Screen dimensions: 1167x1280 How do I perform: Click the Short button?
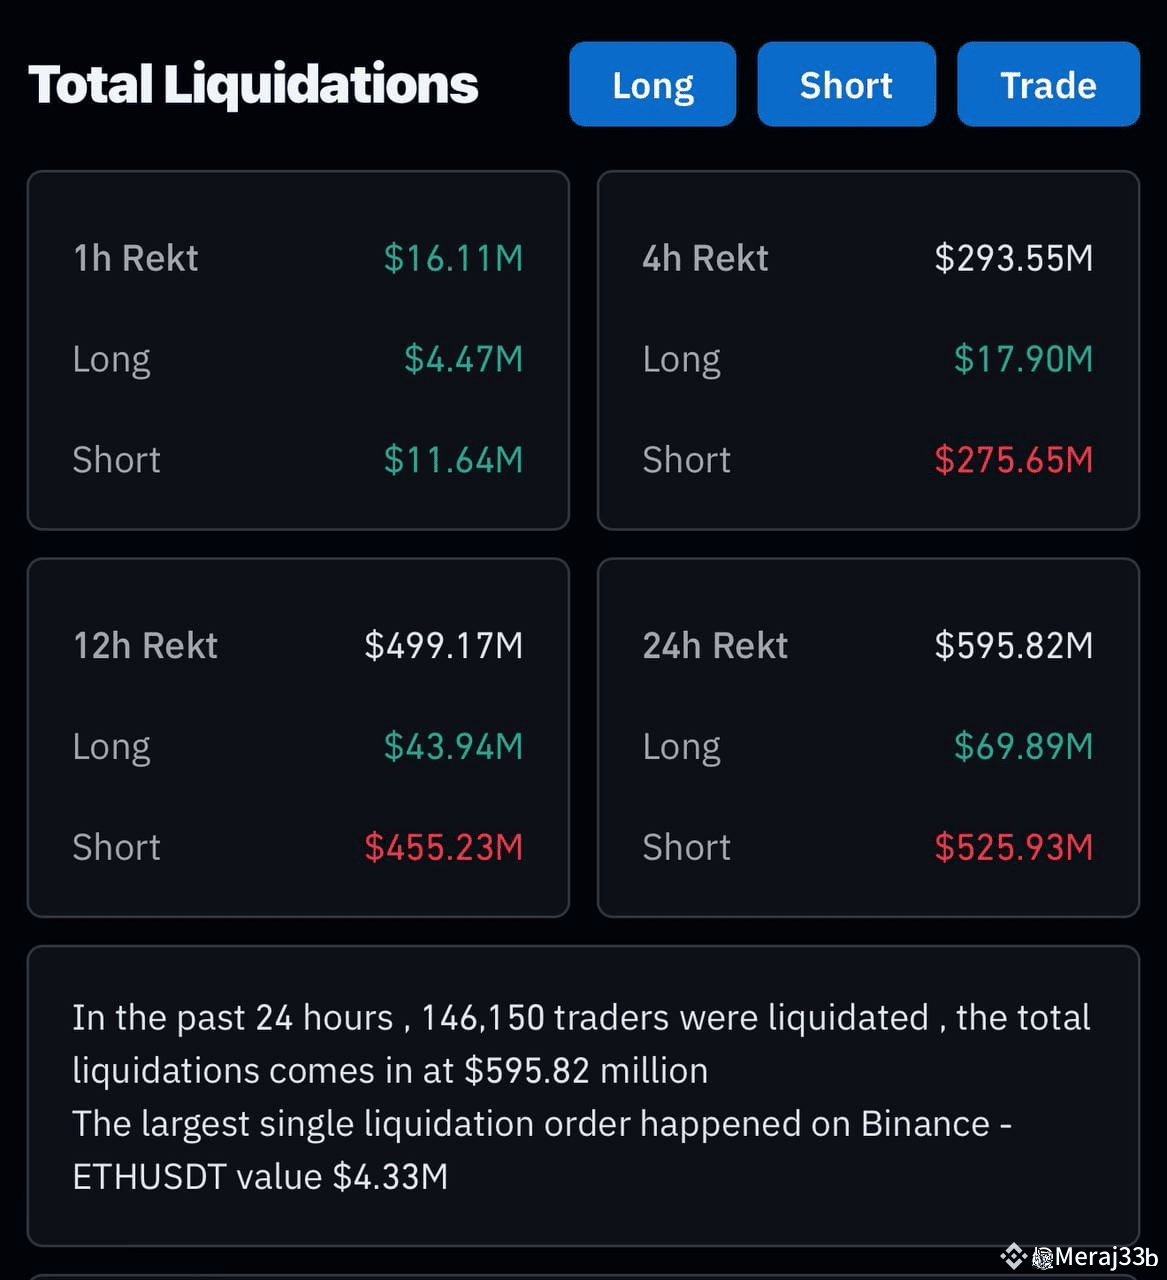click(846, 84)
